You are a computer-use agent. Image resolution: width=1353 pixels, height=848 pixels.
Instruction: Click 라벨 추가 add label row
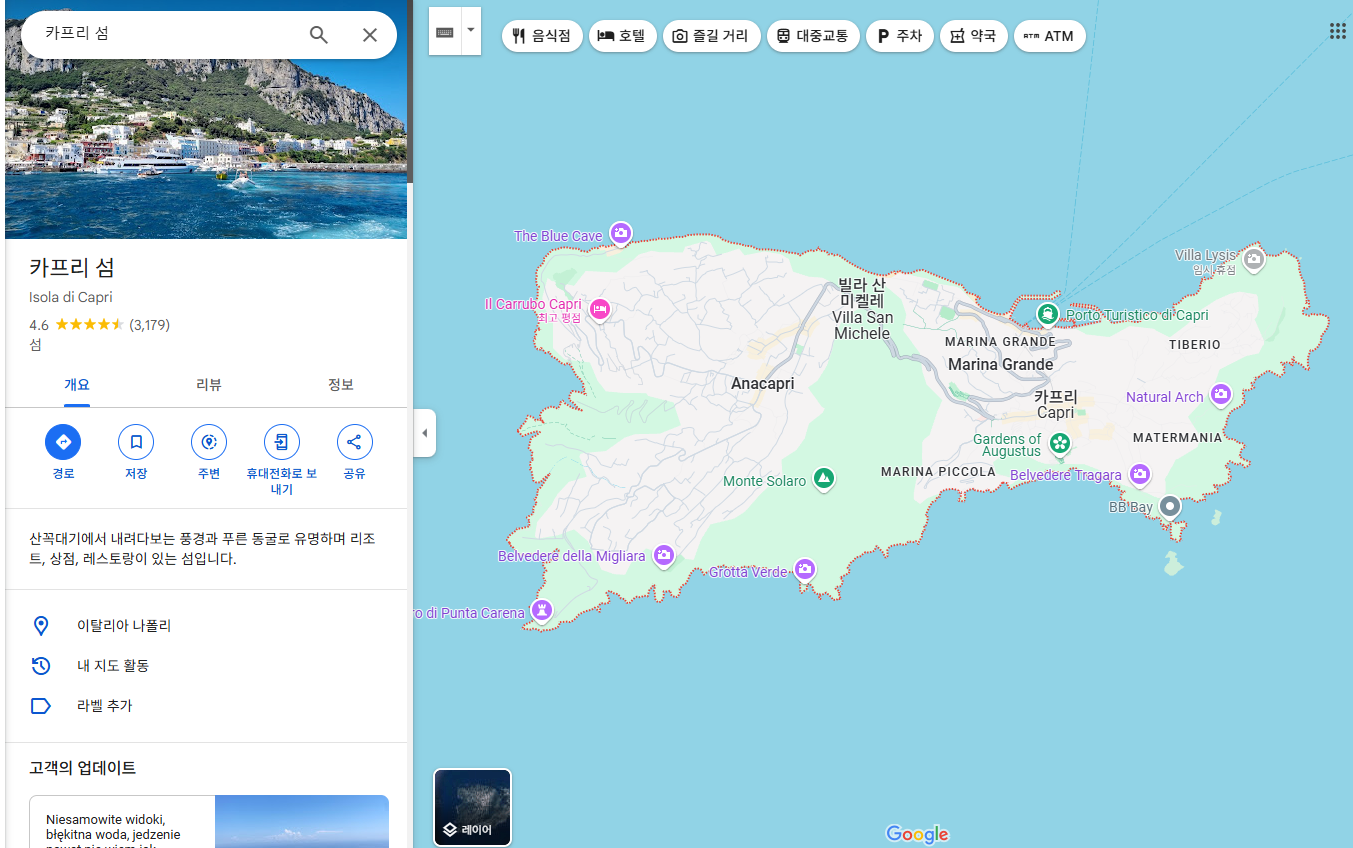(208, 706)
